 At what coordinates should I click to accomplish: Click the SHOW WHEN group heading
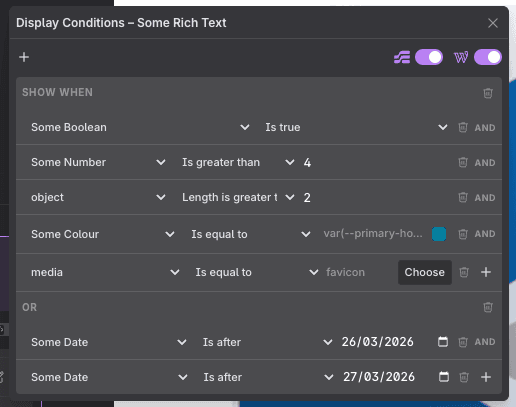[x=57, y=92]
